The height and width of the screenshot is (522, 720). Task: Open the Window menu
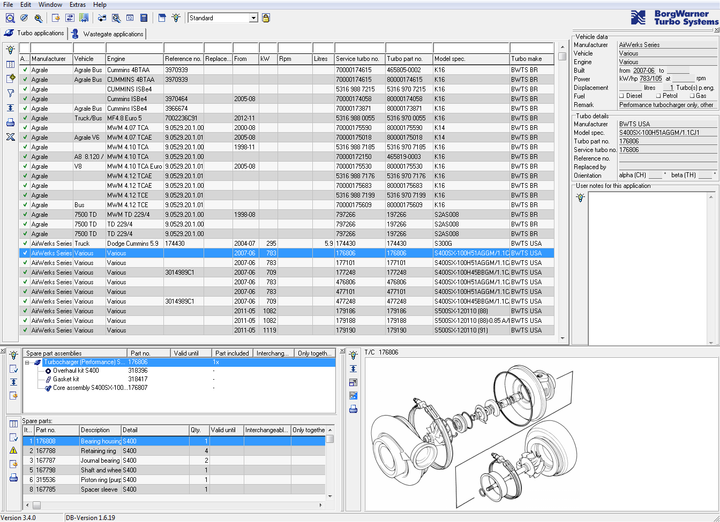(x=50, y=5)
